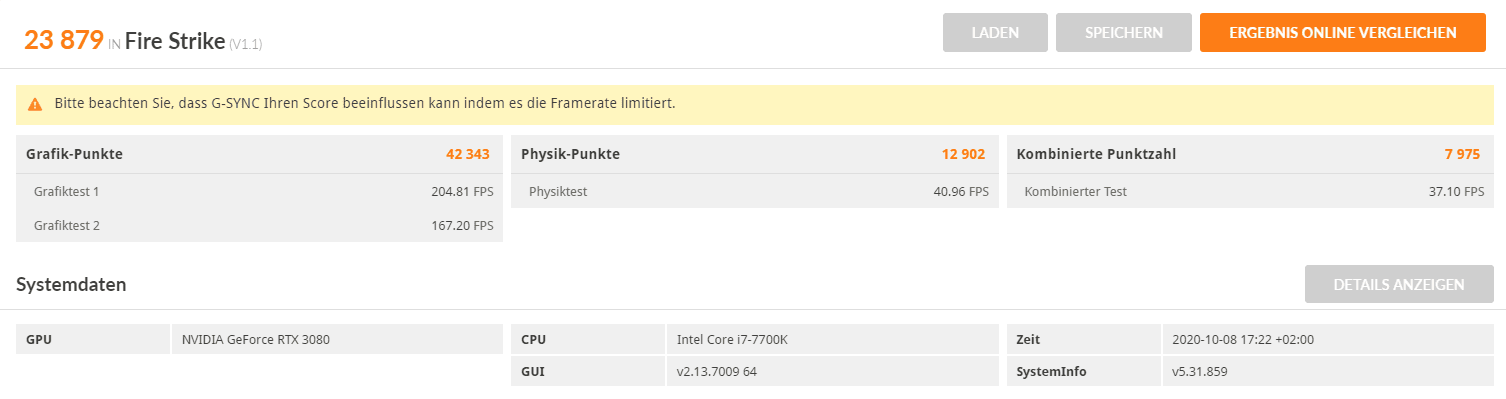Click the orange warning triangle icon
Viewport: 1506px width, 399px height.
(35, 104)
